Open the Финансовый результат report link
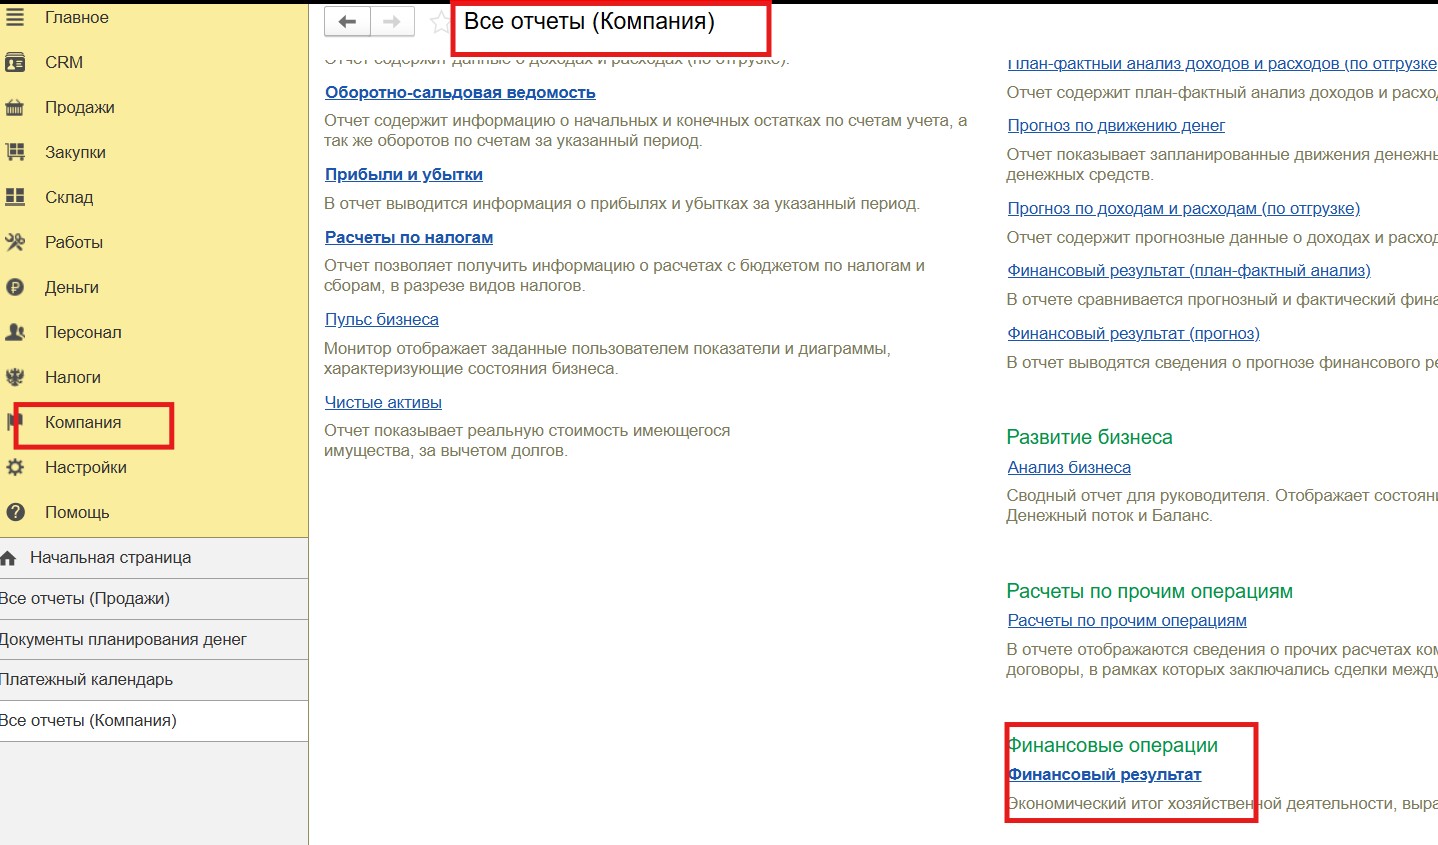Viewport: 1438px width, 845px height. point(1104,774)
